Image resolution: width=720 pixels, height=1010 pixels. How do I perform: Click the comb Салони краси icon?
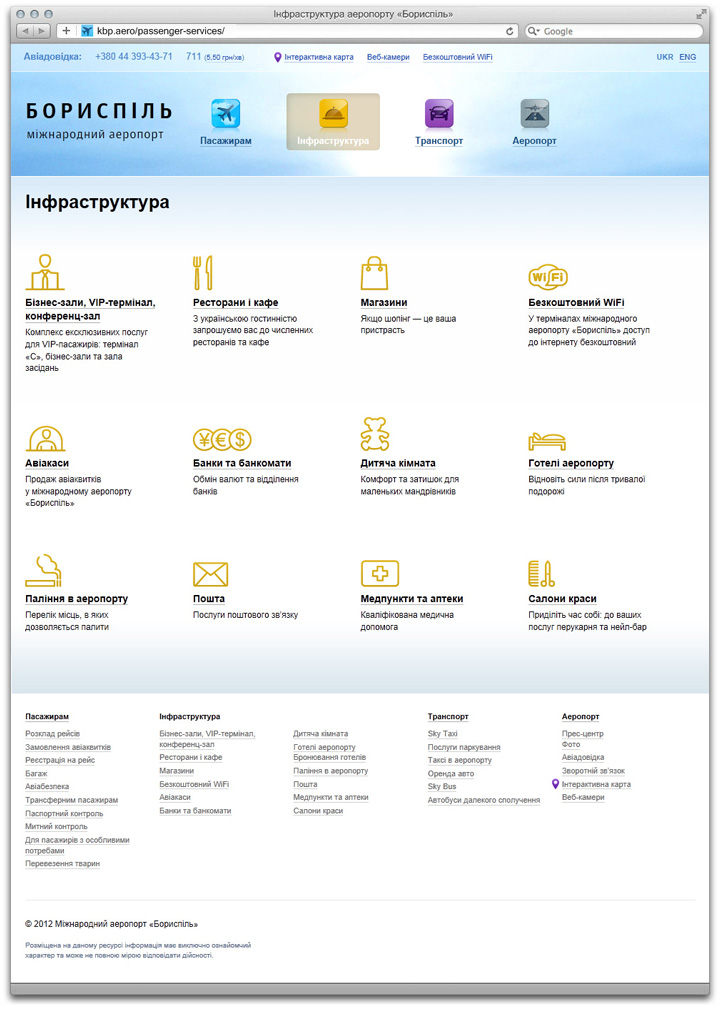[542, 573]
